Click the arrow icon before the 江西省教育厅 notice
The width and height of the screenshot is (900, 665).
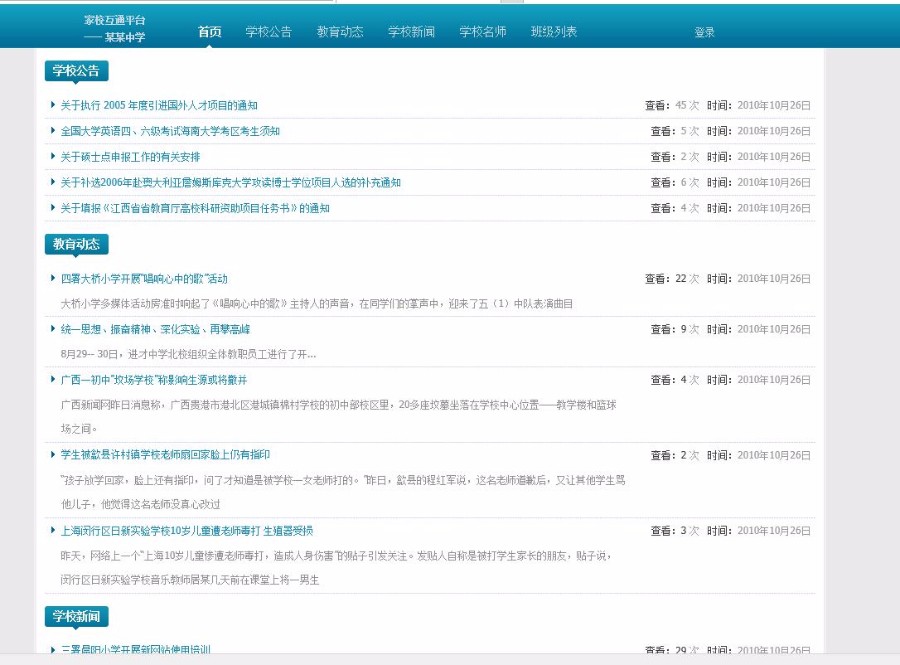(51, 209)
